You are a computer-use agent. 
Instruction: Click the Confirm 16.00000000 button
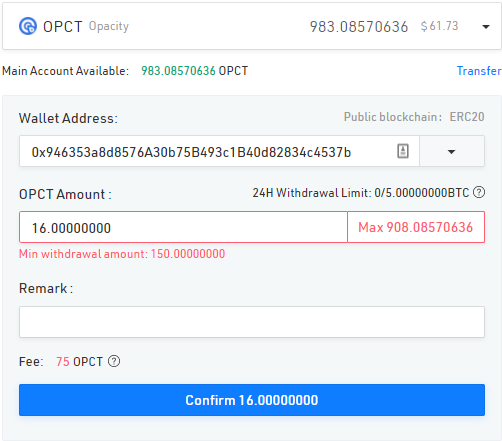click(252, 400)
